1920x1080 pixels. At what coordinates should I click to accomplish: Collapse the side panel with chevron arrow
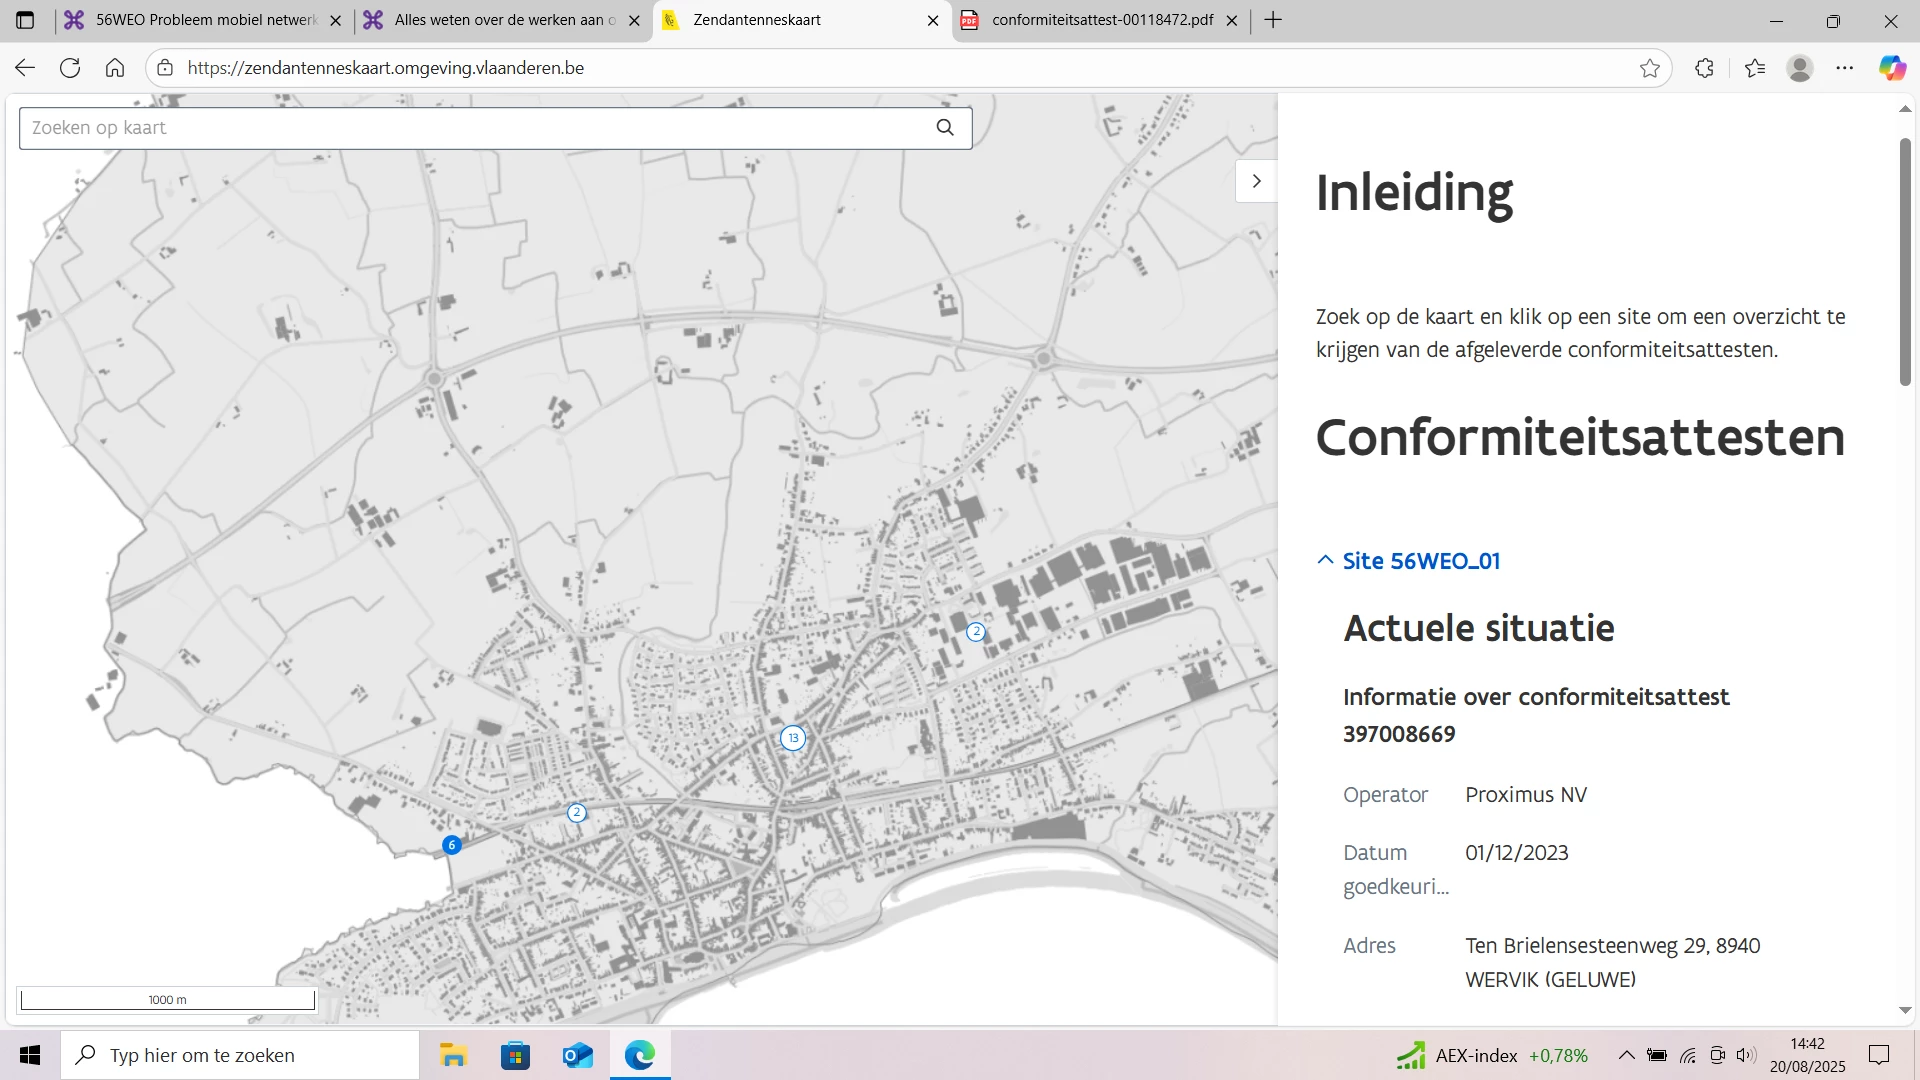tap(1257, 181)
